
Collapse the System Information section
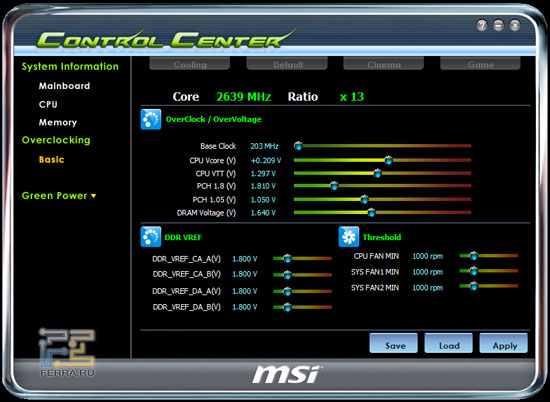(x=70, y=66)
